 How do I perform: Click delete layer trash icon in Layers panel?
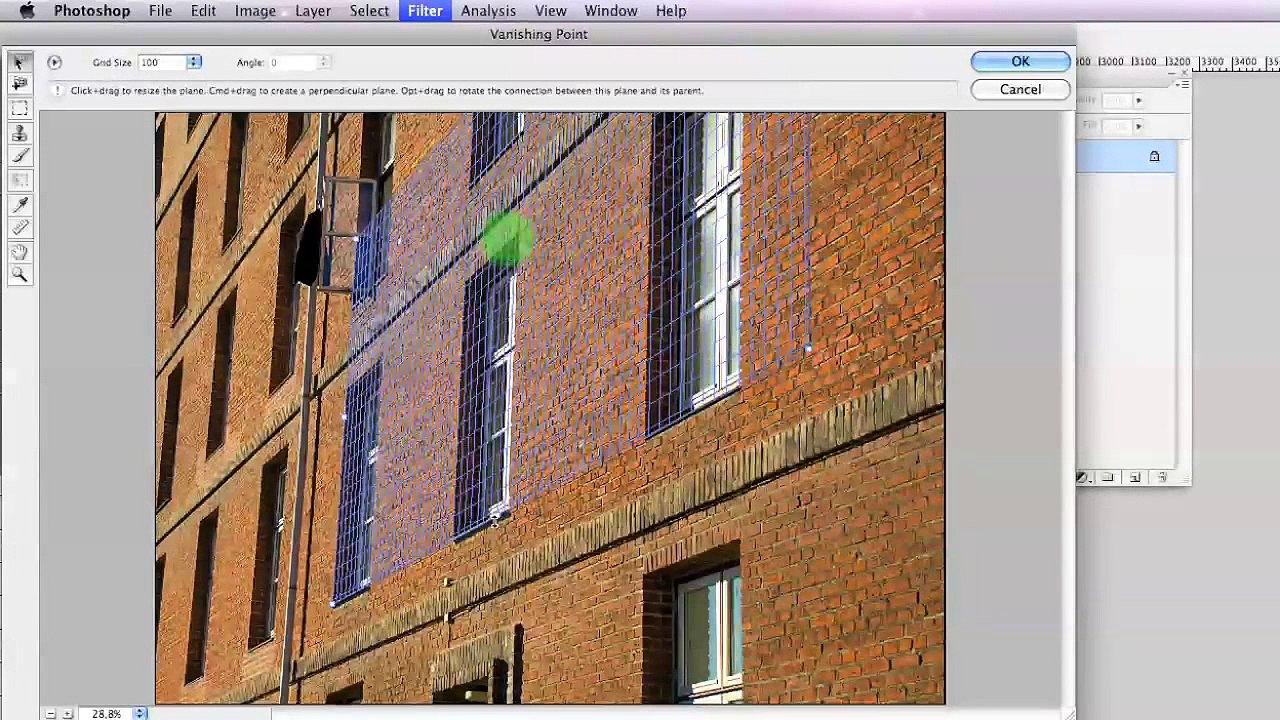click(x=1162, y=478)
